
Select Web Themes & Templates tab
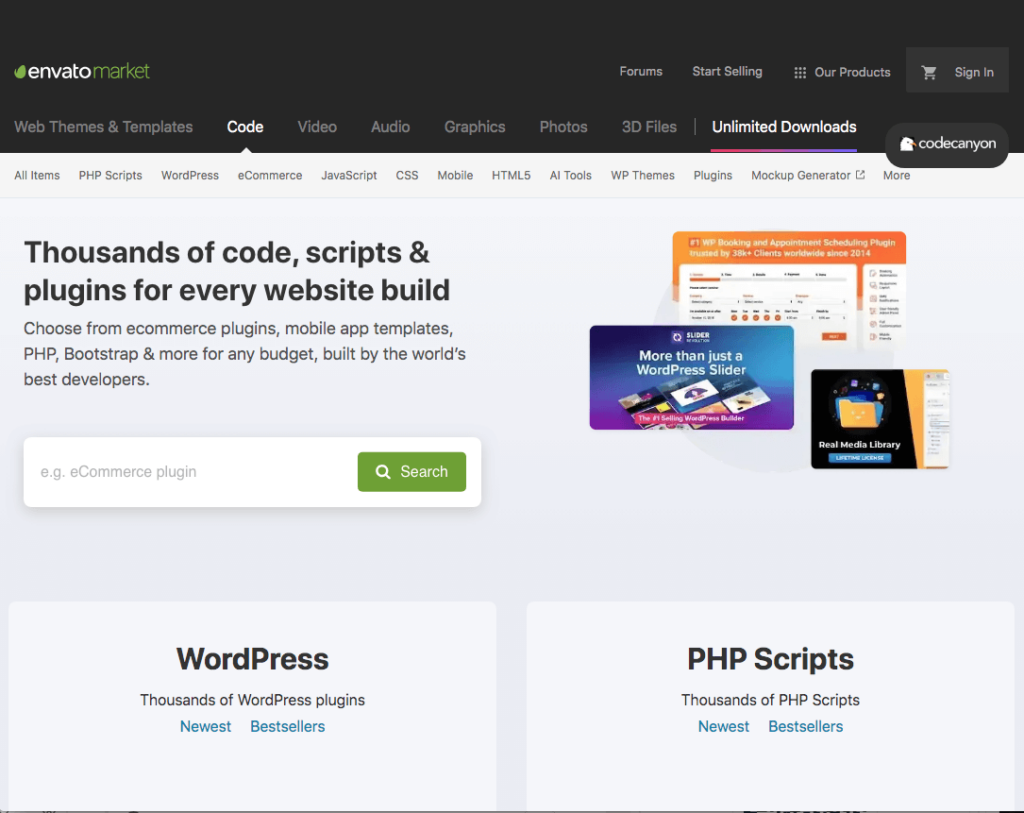click(x=103, y=127)
